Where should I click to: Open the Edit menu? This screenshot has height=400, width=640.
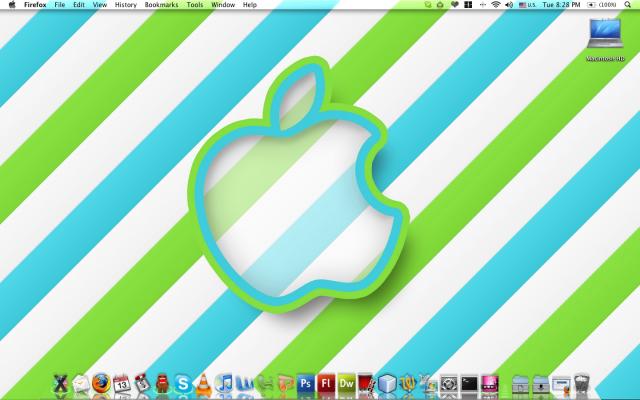click(x=79, y=5)
